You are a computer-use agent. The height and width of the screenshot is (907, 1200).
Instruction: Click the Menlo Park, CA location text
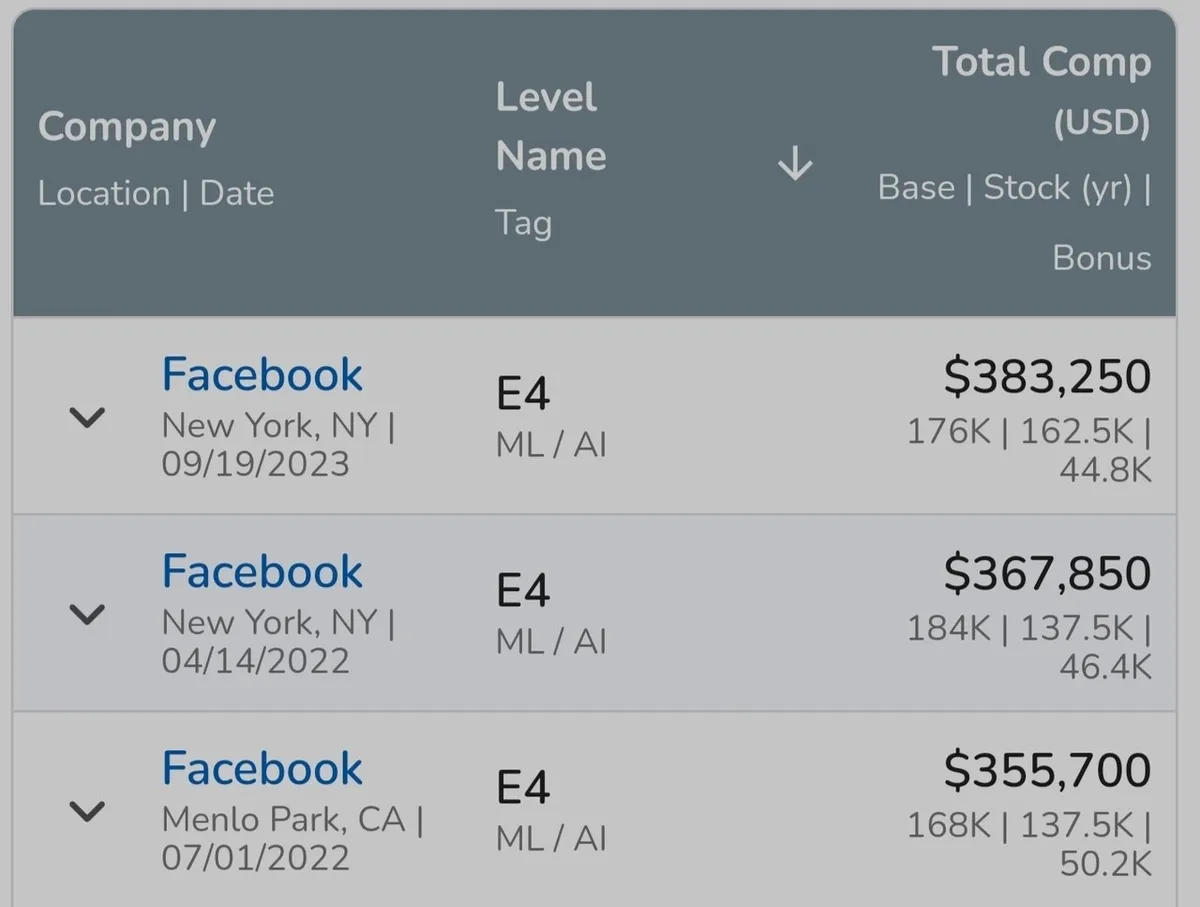click(284, 820)
